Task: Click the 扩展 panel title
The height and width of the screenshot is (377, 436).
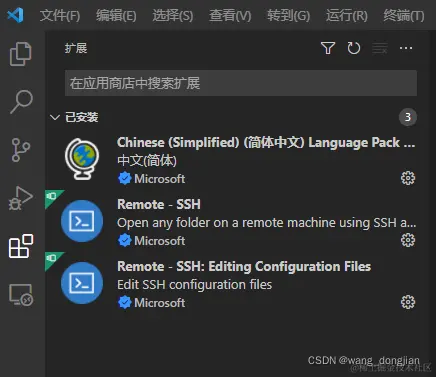Action: (76, 48)
